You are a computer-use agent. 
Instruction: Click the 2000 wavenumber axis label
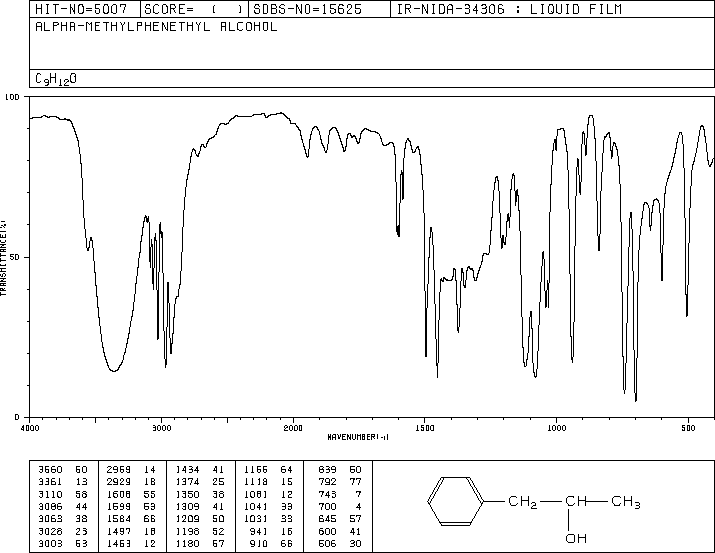293,428
